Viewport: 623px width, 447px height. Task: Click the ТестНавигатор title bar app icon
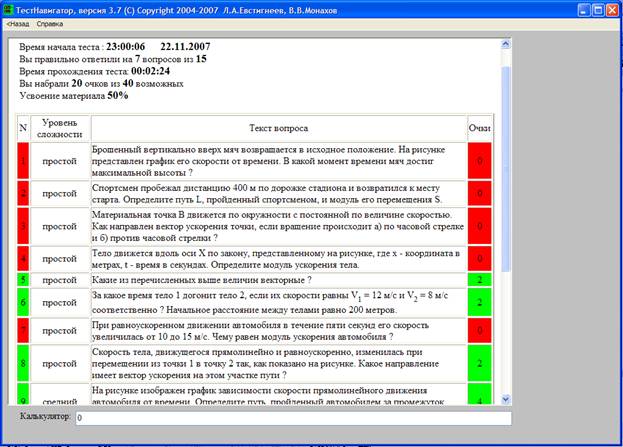tap(8, 10)
